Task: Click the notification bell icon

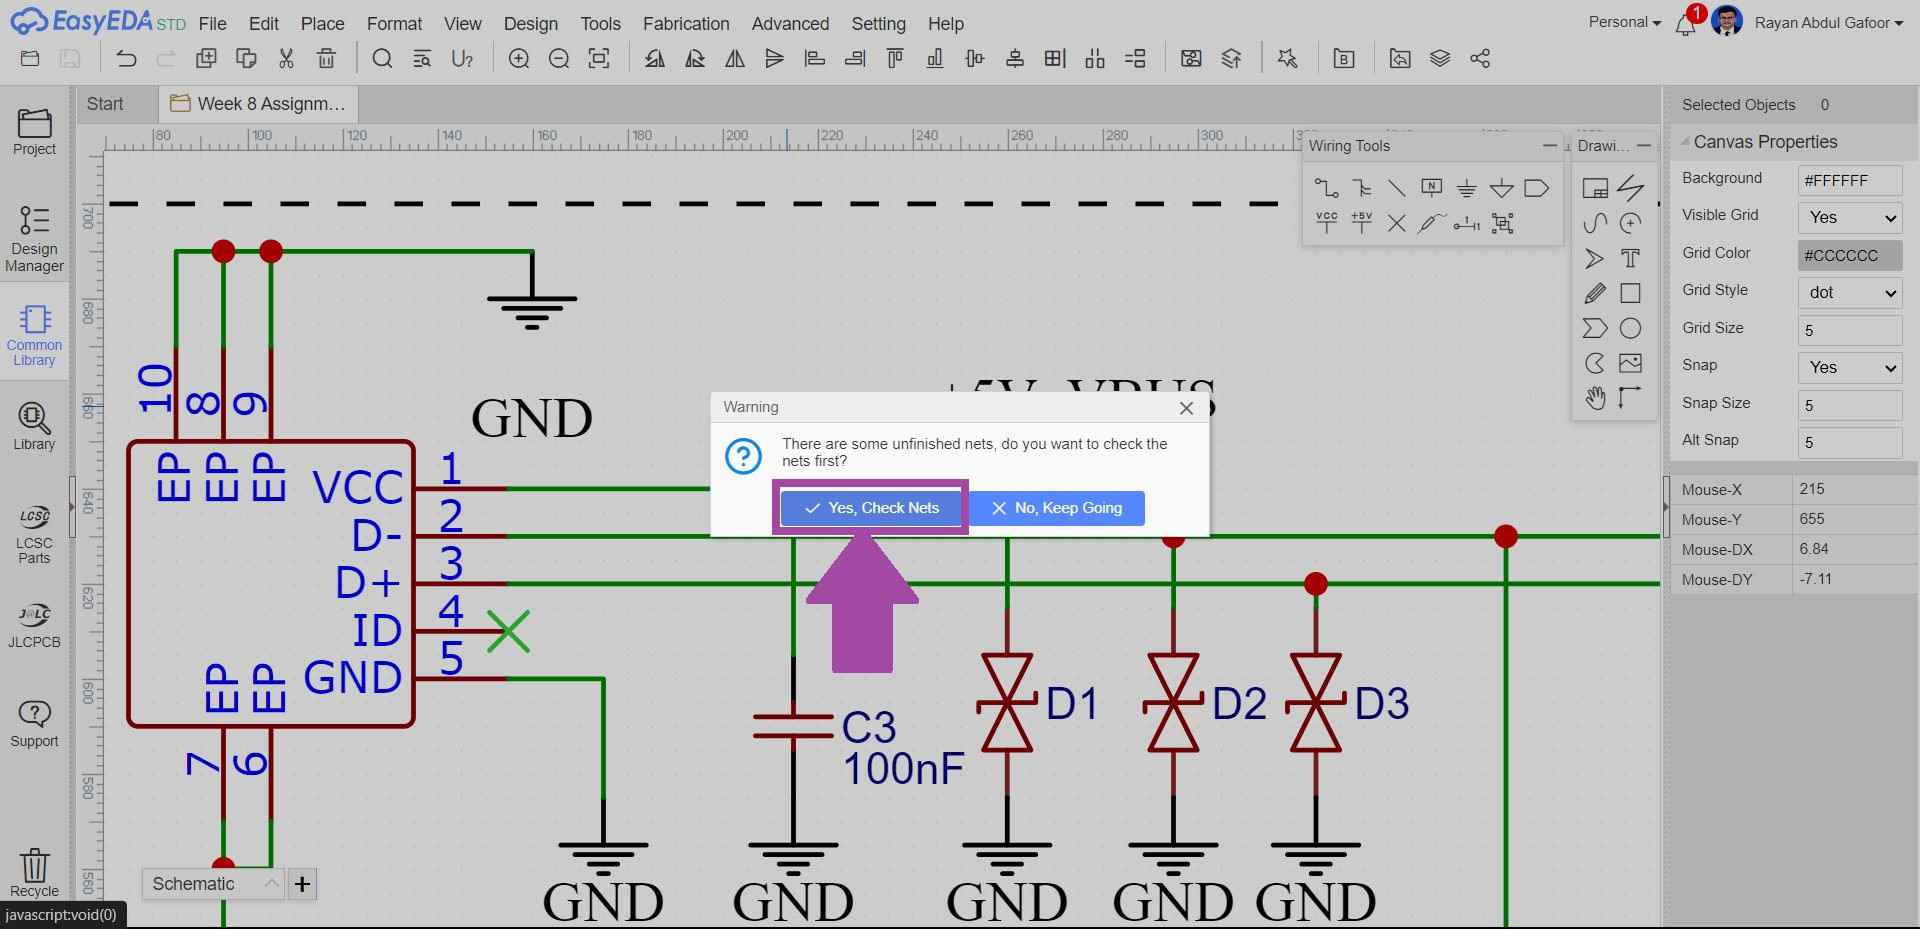Action: (1685, 25)
